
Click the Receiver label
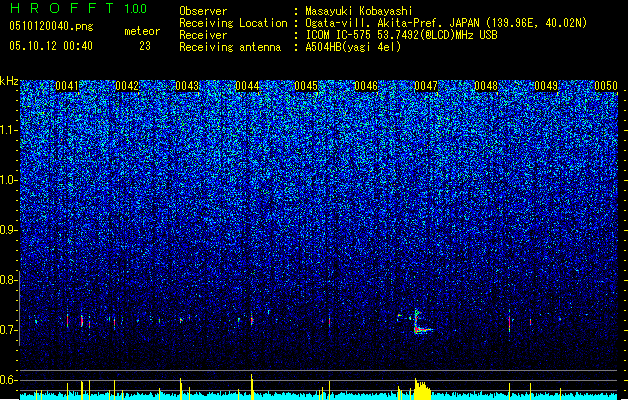[203, 35]
